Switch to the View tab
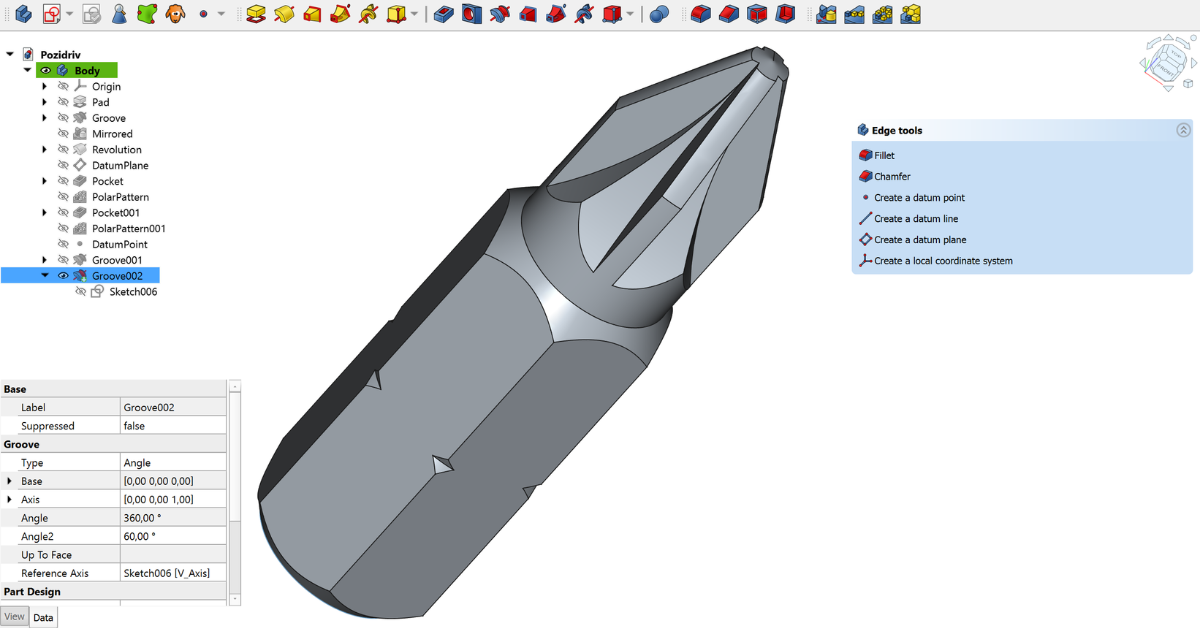1200x628 pixels. point(15,617)
